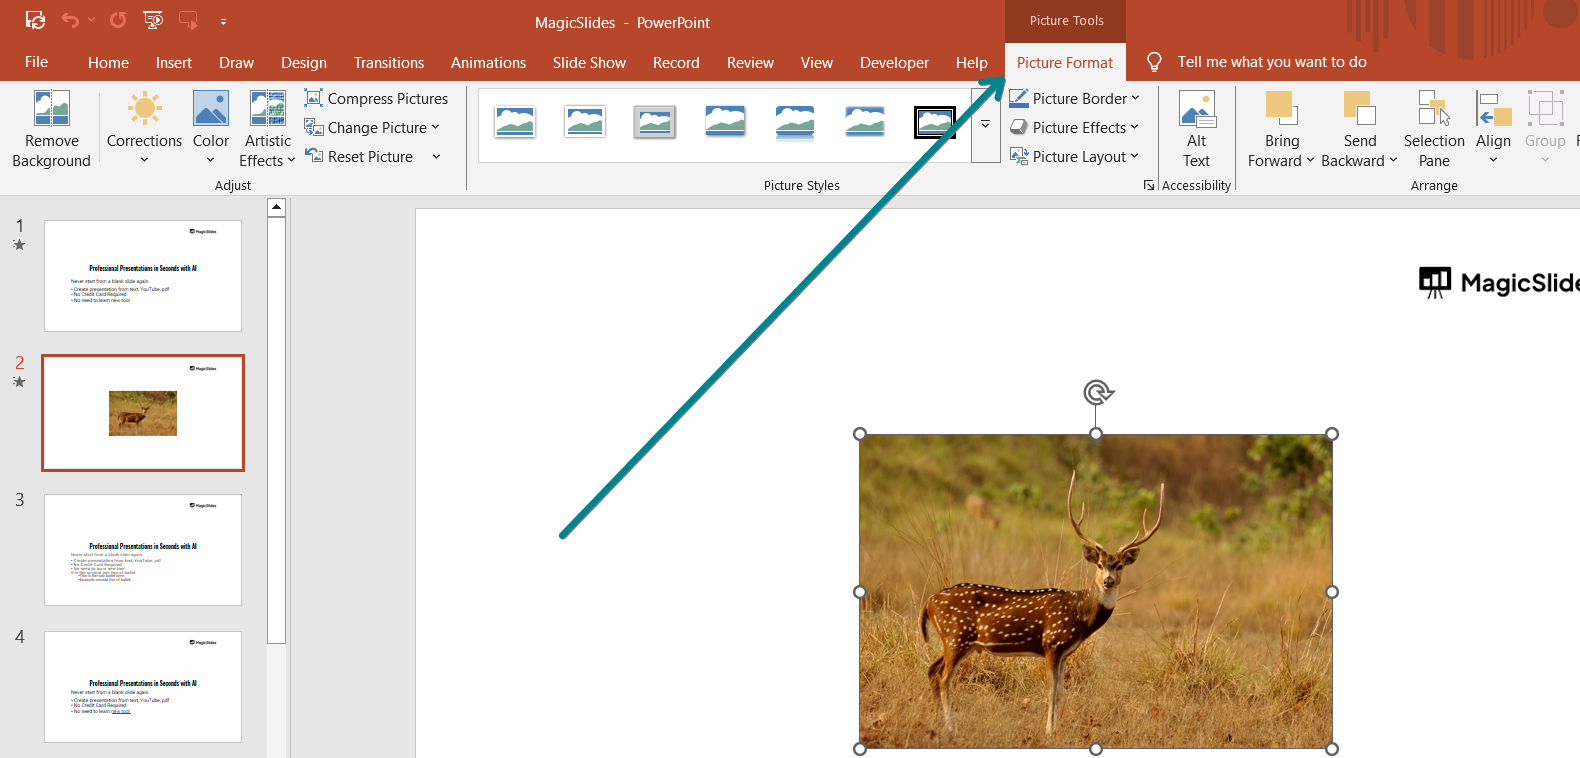The width and height of the screenshot is (1580, 758).
Task: Click the Tell me search box
Action: [x=1271, y=62]
